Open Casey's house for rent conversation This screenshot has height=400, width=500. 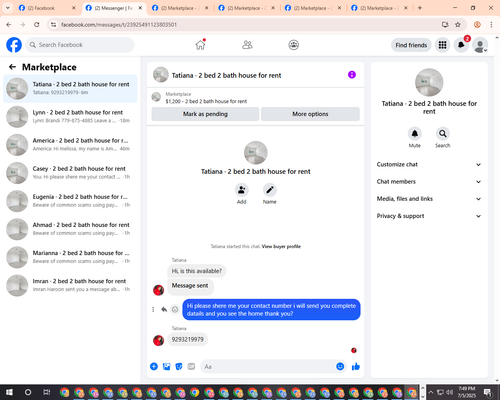click(x=70, y=173)
